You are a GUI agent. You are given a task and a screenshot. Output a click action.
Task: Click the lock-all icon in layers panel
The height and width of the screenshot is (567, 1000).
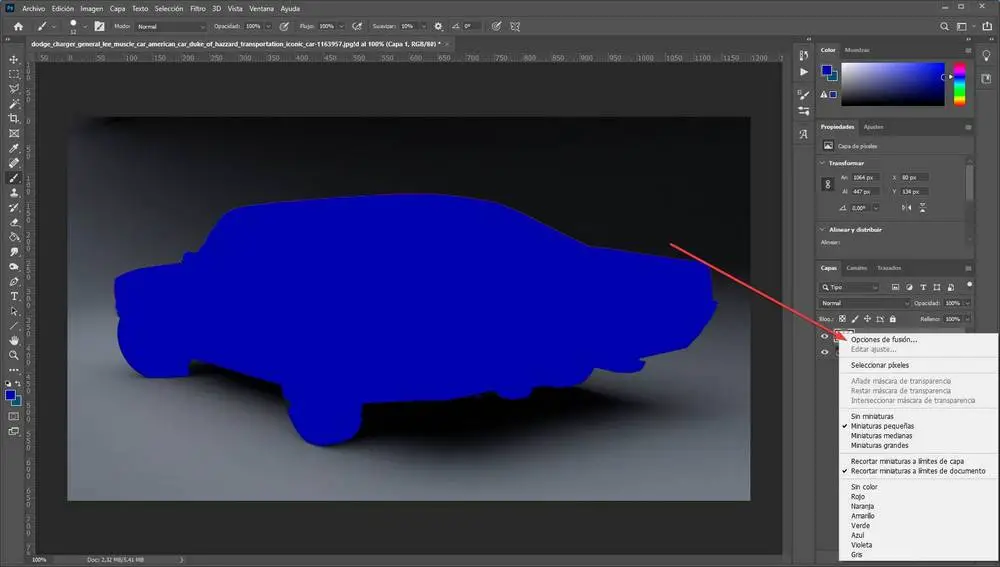[893, 319]
